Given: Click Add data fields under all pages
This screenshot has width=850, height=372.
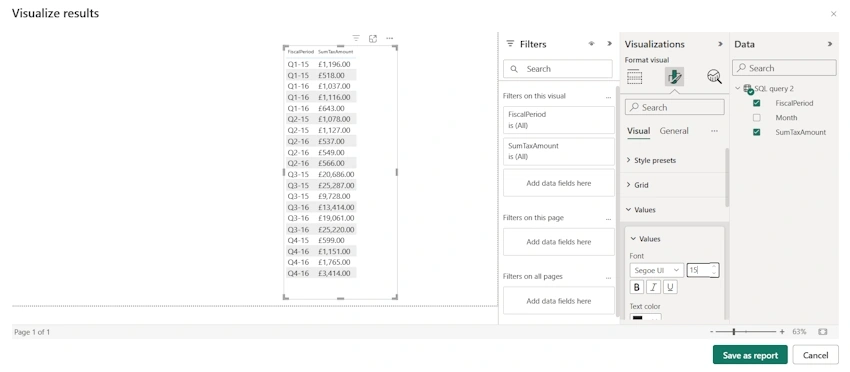Looking at the screenshot, I should coord(558,301).
